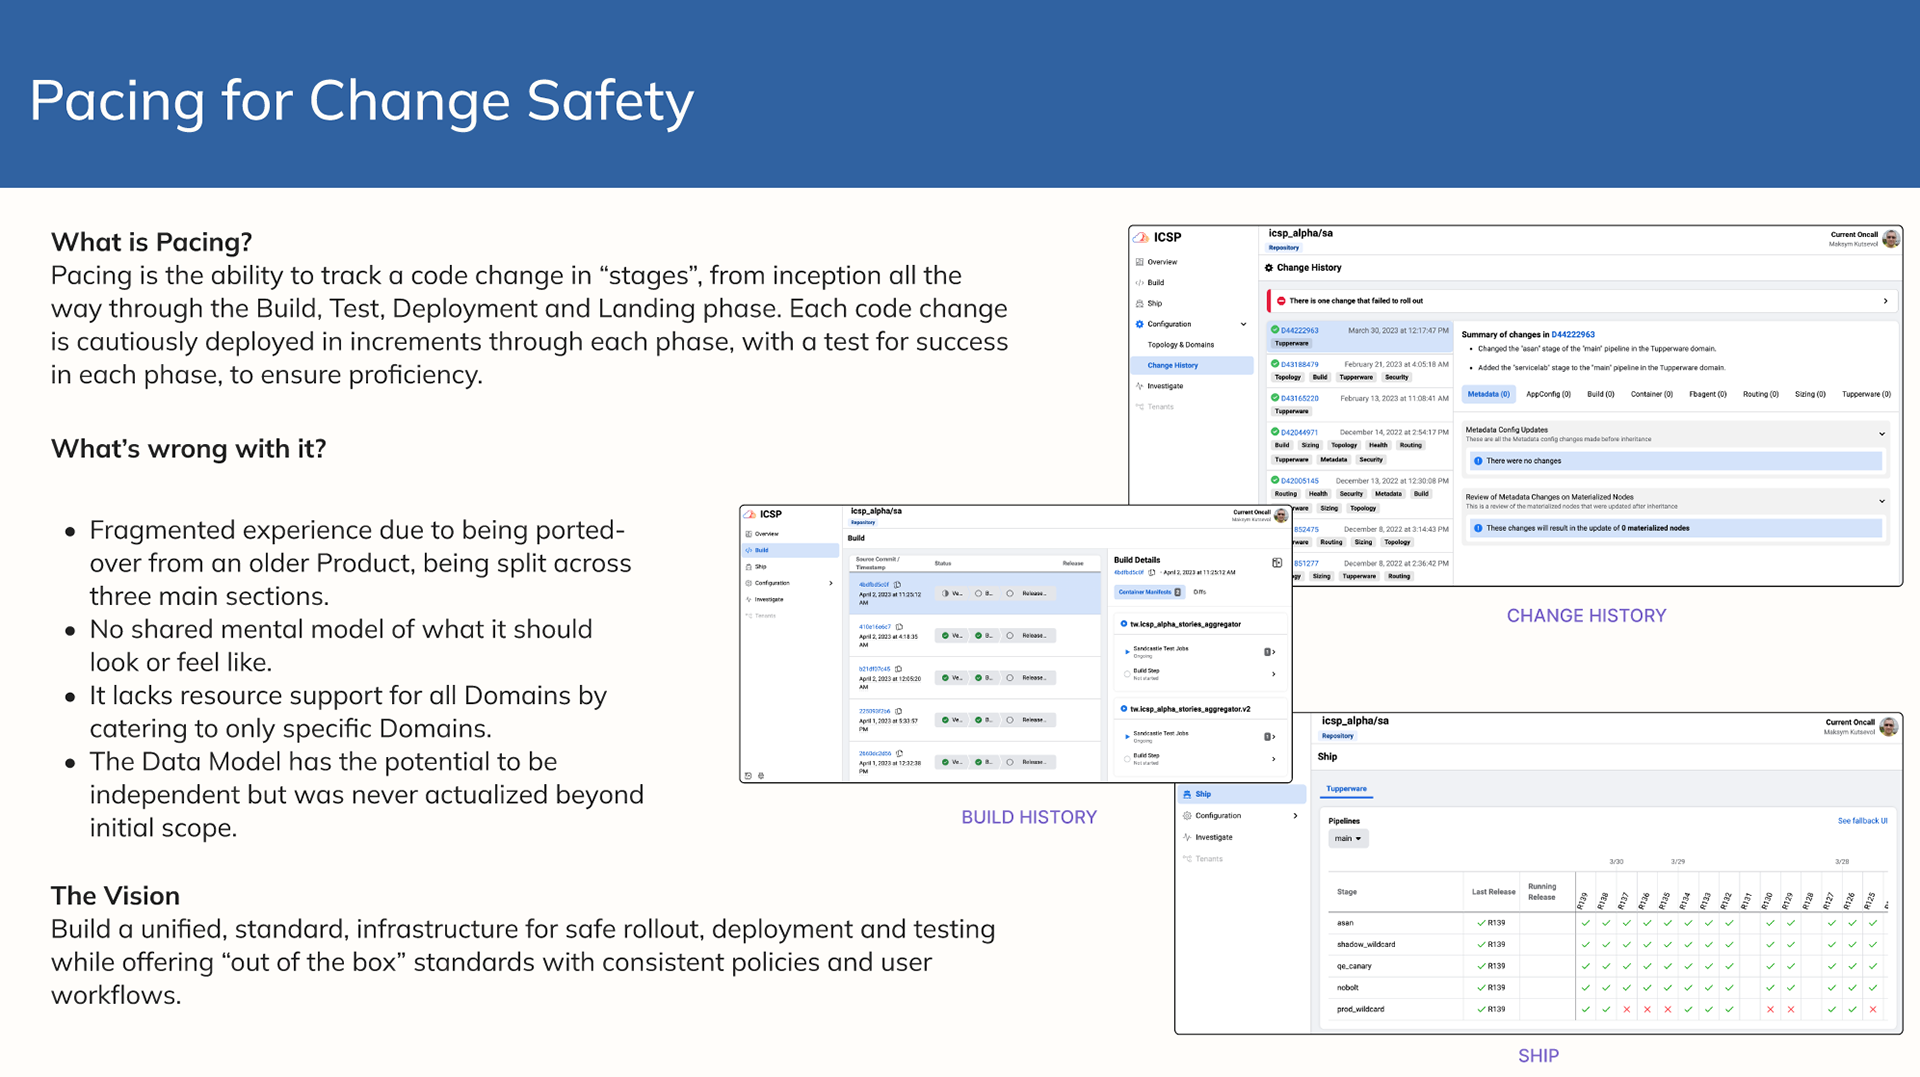This screenshot has width=1920, height=1077.
Task: Collapse Metadata Config Updates section
Action: click(1882, 434)
